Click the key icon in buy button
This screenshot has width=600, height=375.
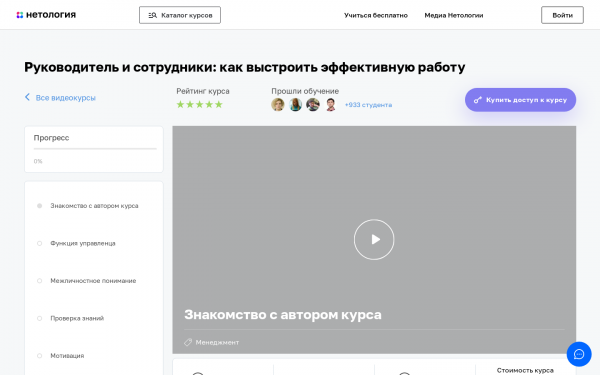(x=478, y=100)
